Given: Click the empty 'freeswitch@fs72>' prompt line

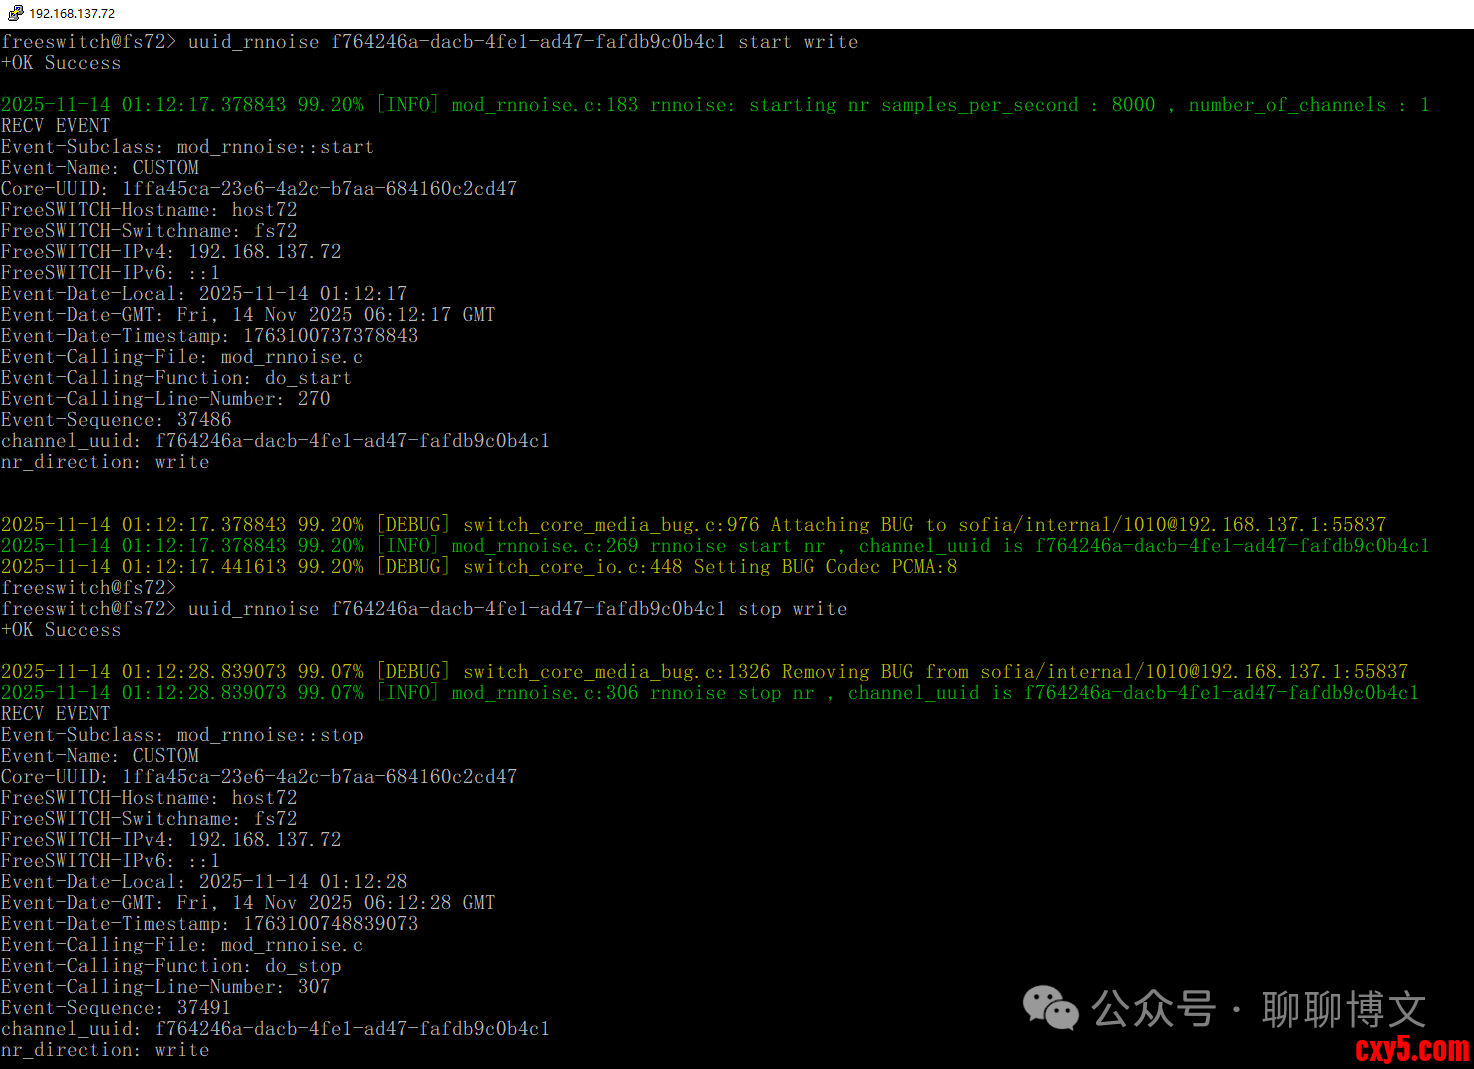Looking at the screenshot, I should pos(88,588).
